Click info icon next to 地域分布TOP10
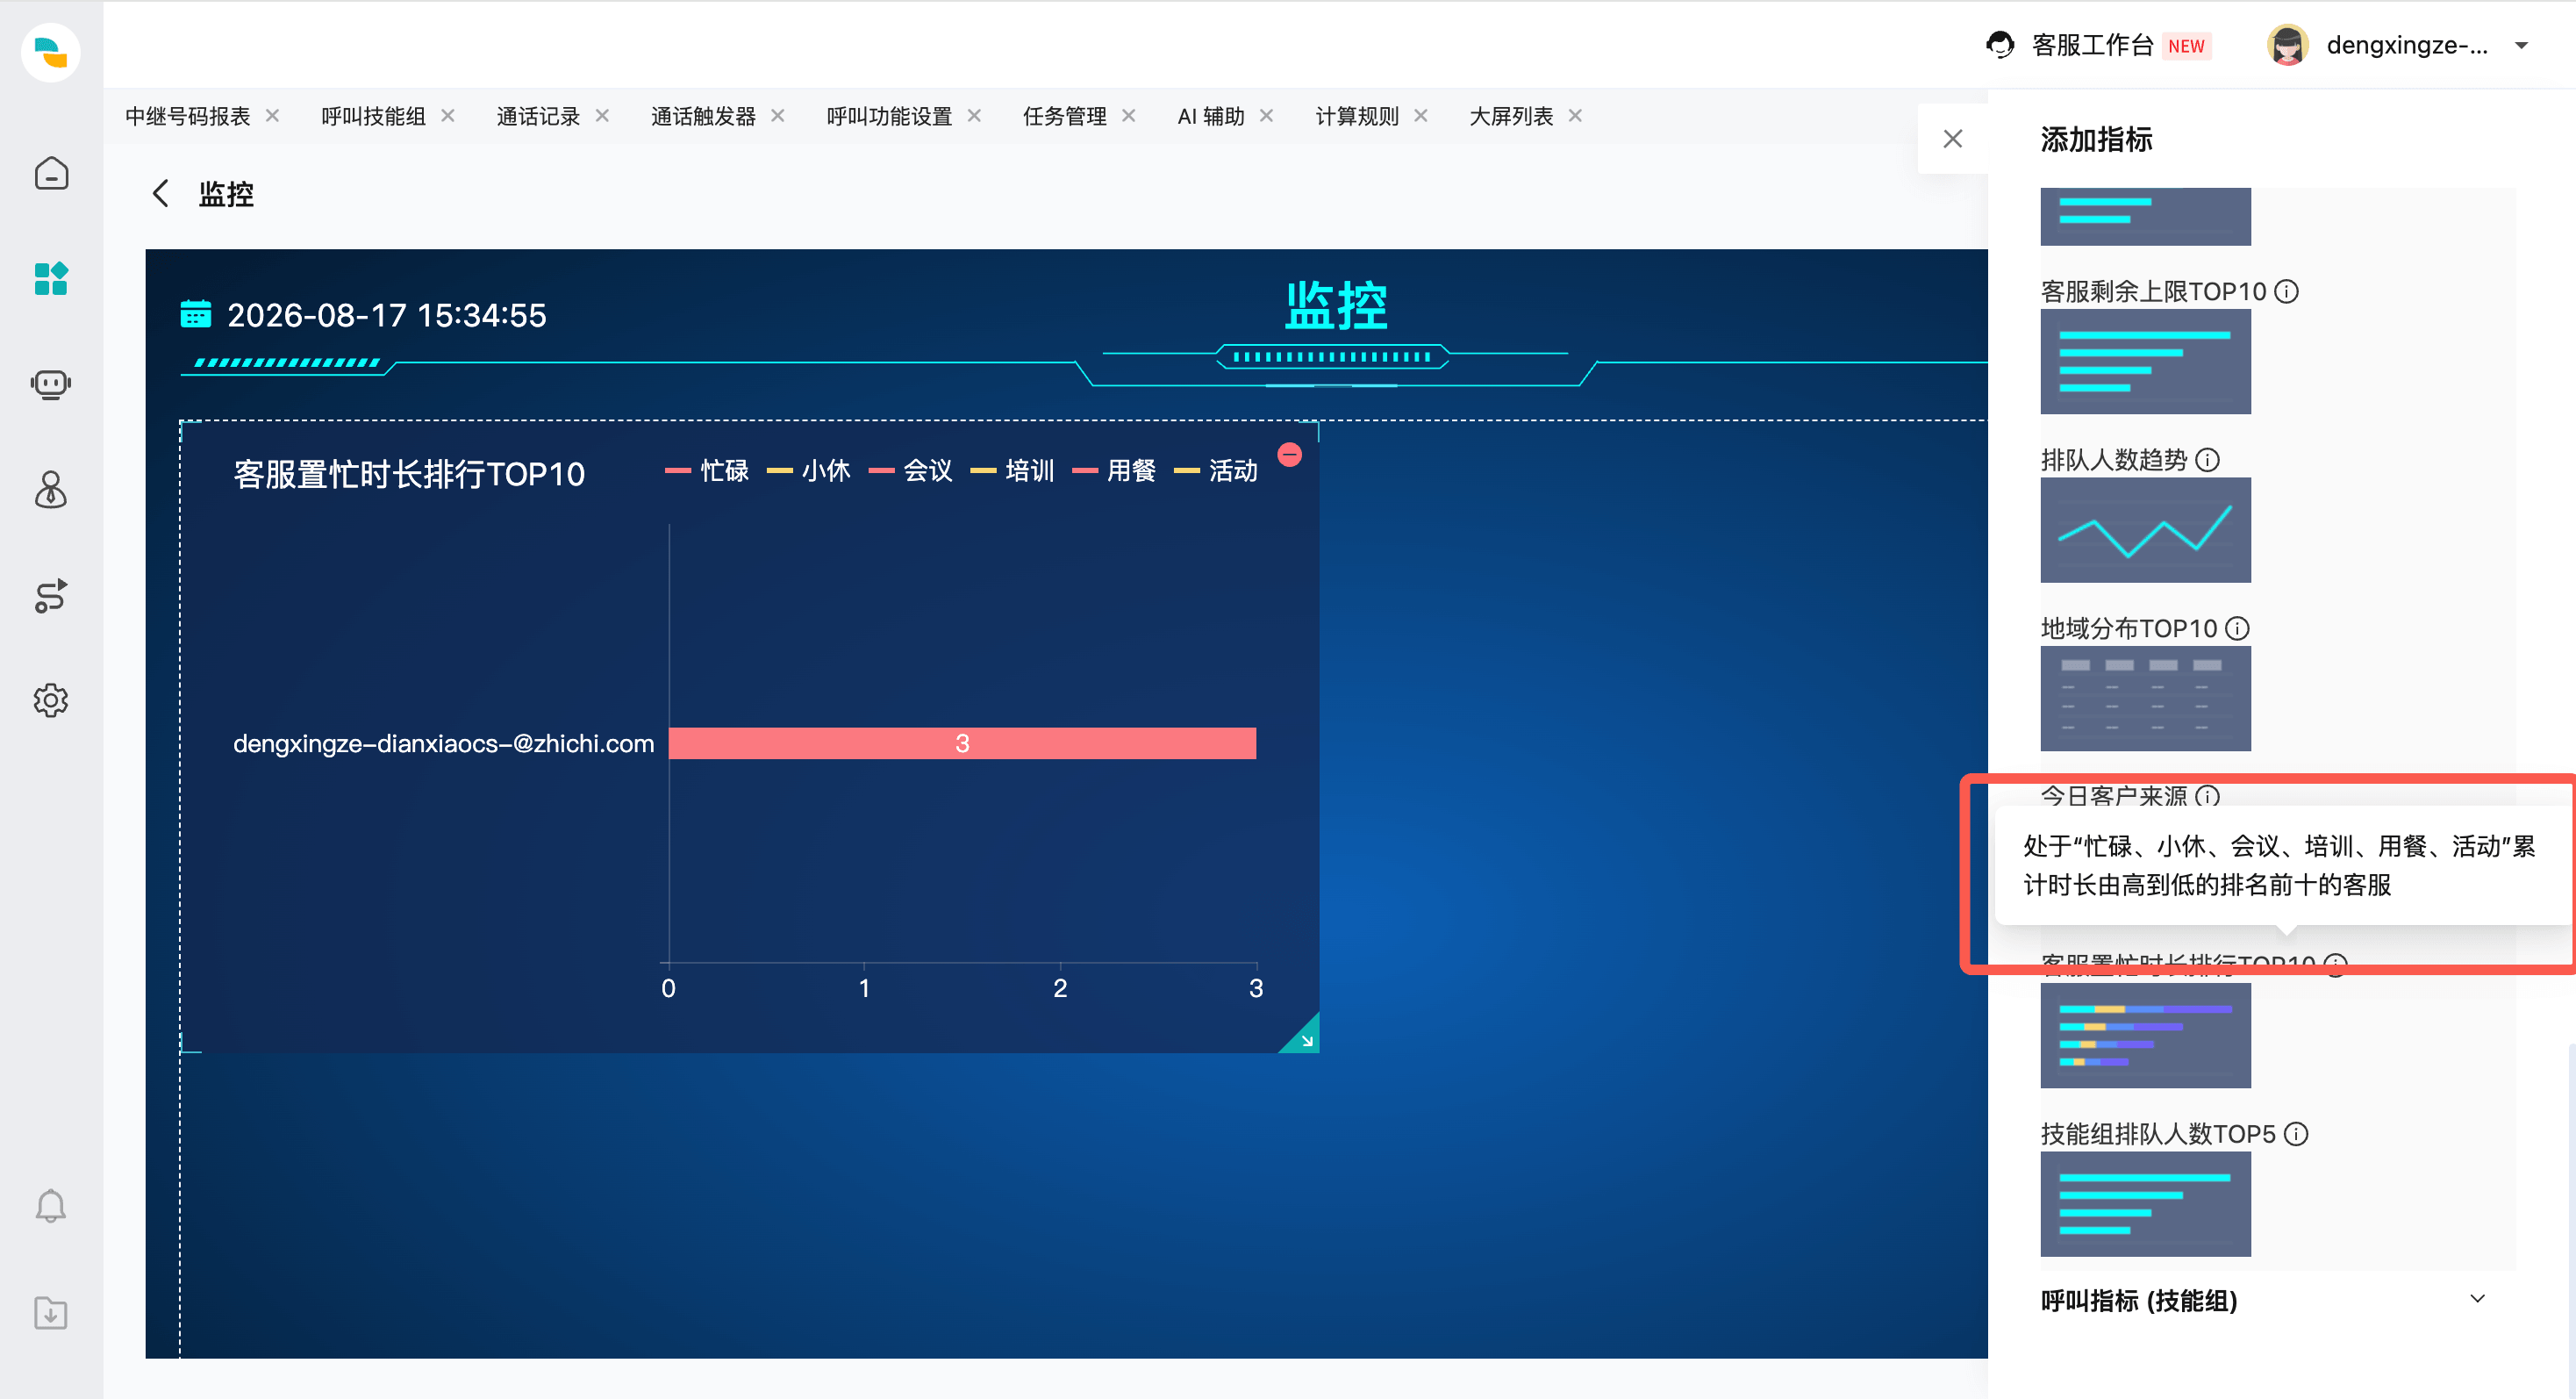2576x1399 pixels. [x=2237, y=628]
